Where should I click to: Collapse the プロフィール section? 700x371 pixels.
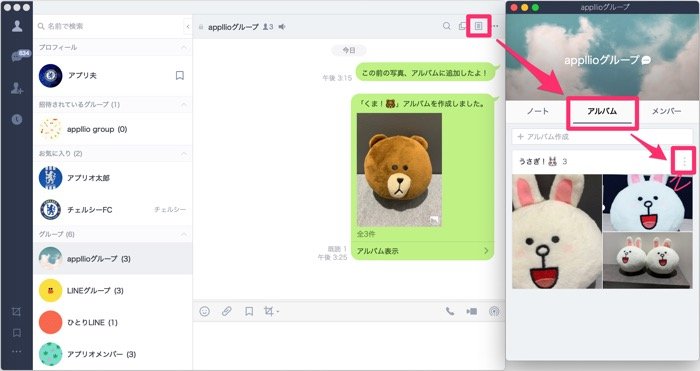[x=184, y=47]
